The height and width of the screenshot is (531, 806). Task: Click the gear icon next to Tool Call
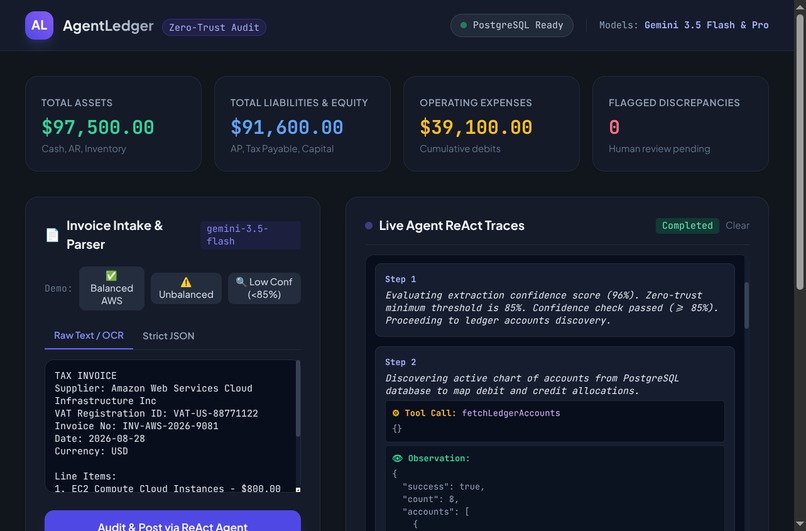[396, 413]
